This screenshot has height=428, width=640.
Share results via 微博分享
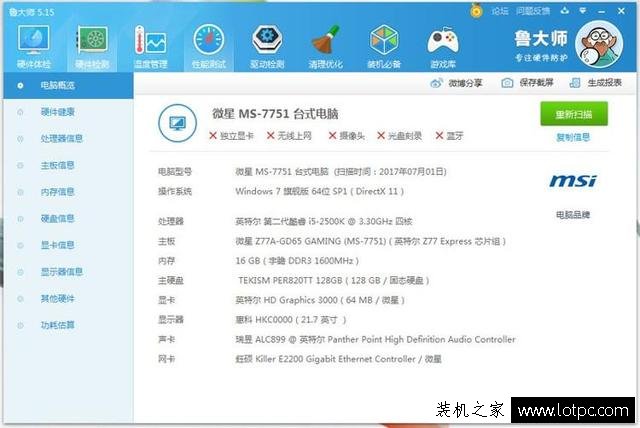[x=456, y=83]
